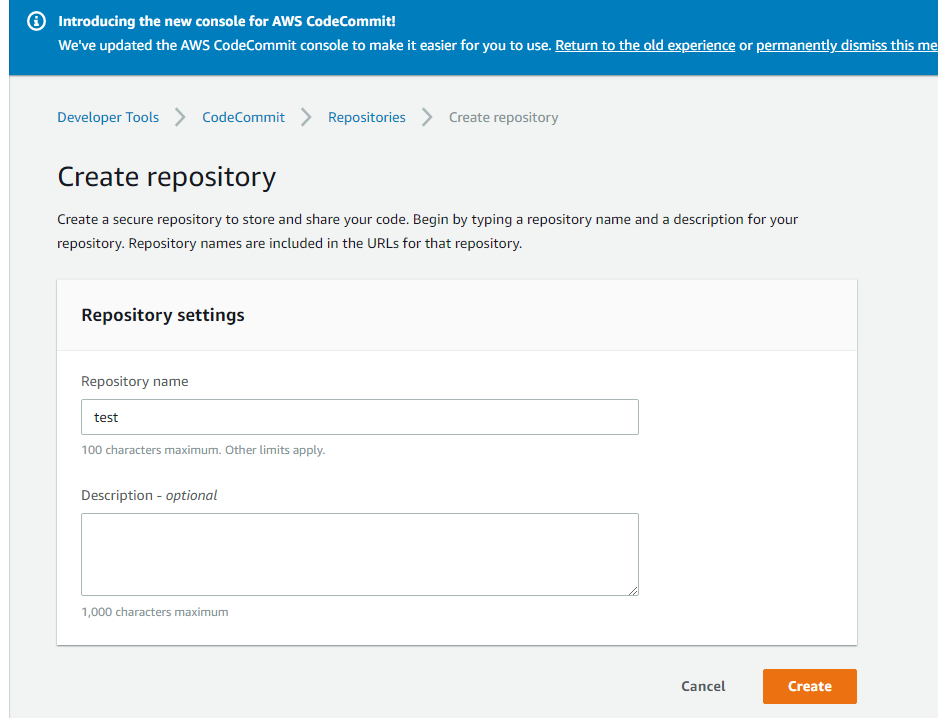Viewport: 938px width, 718px height.
Task: Click the 100 characters maximum hint text
Action: (203, 450)
